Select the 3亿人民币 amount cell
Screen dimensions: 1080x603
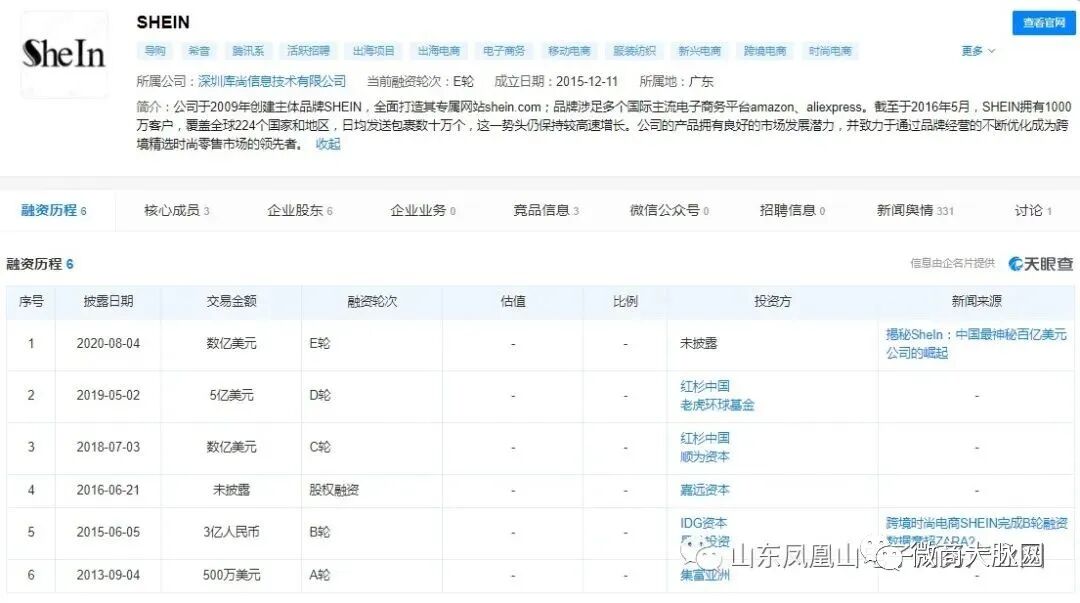coord(231,532)
